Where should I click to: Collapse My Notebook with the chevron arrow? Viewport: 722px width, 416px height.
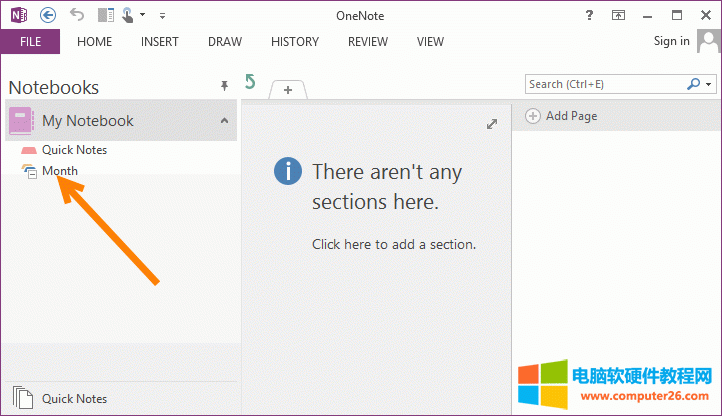(x=224, y=121)
